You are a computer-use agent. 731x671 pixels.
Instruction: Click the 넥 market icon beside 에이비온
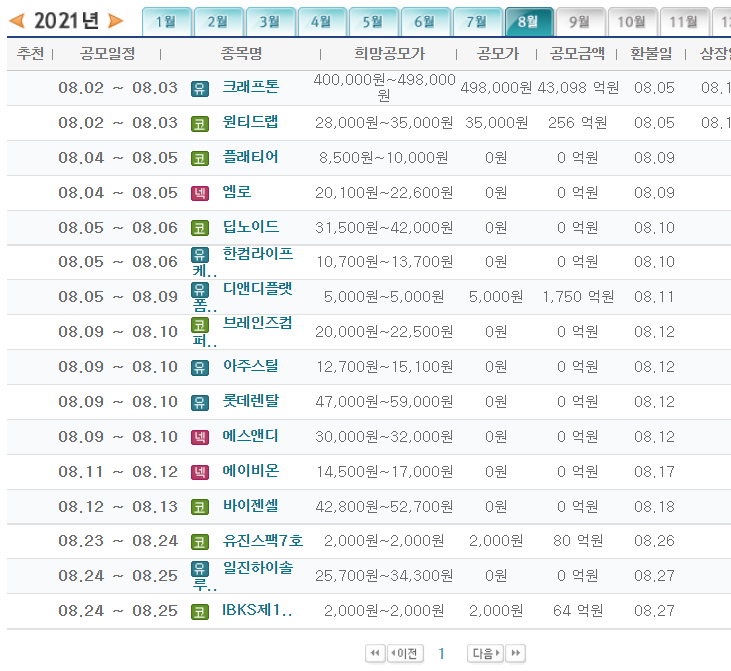coord(200,473)
